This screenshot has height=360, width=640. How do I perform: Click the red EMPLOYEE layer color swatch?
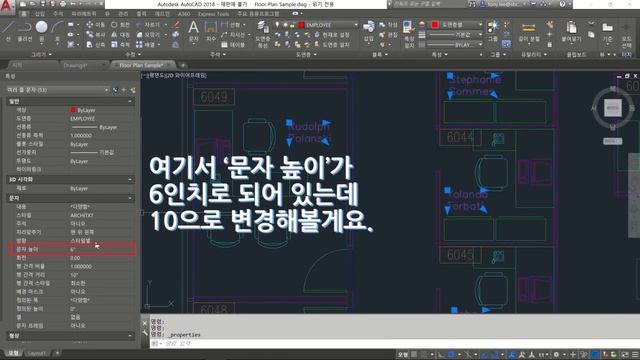tap(301, 25)
